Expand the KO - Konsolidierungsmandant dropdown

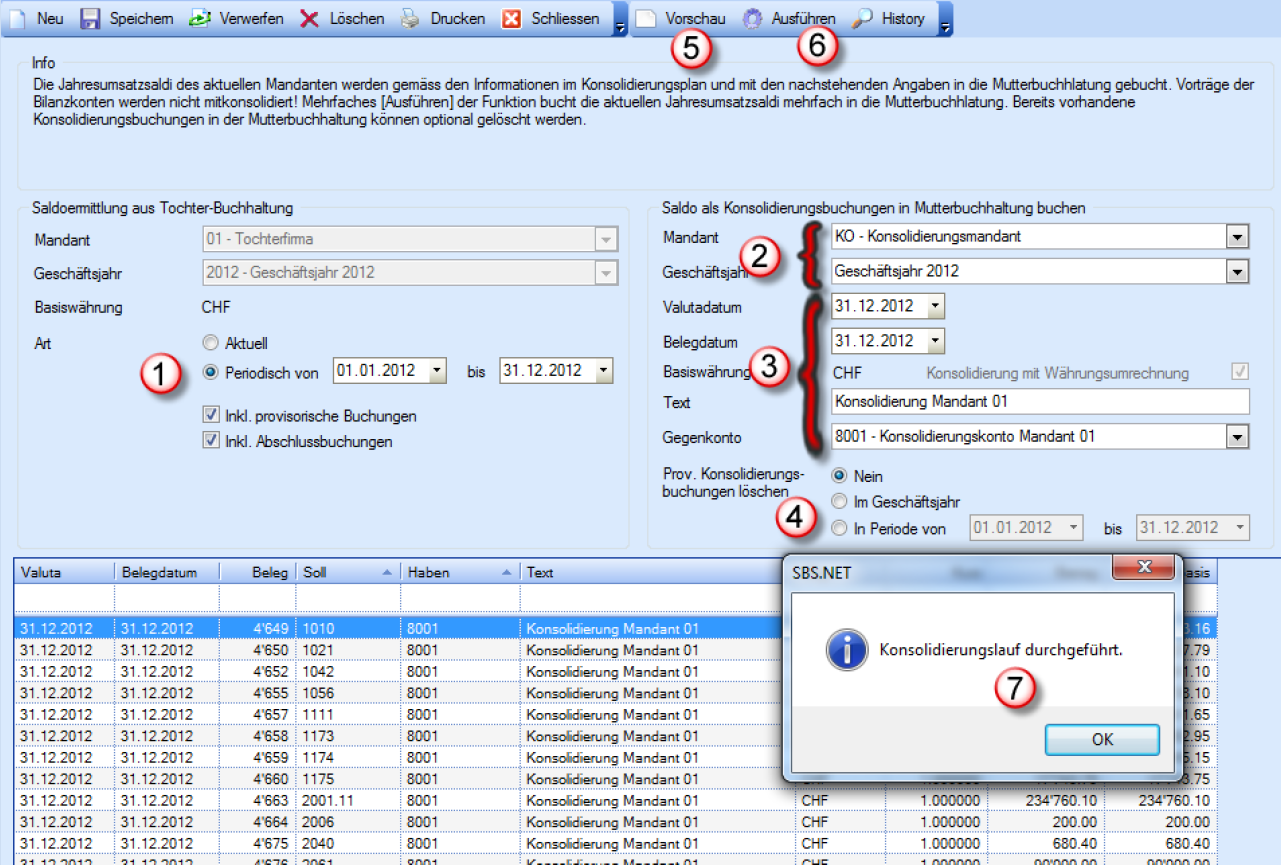(x=1238, y=237)
